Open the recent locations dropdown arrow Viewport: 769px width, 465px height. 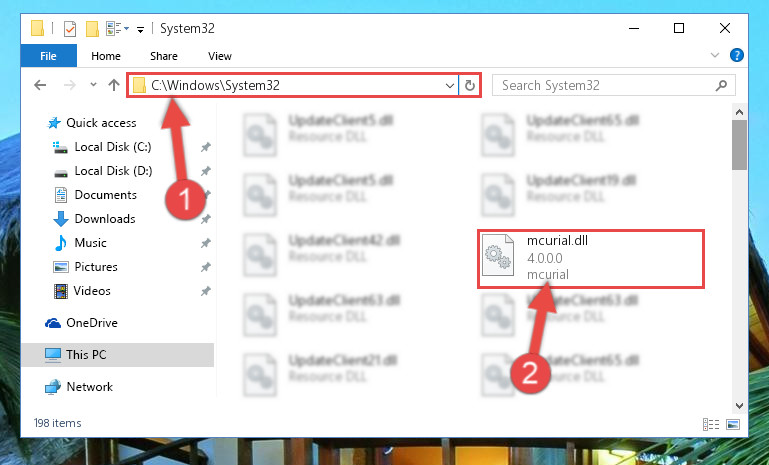93,85
